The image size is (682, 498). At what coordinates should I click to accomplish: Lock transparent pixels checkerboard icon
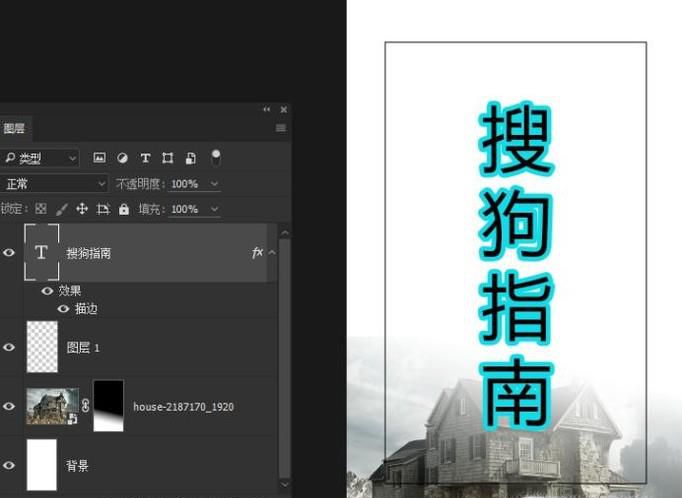[x=41, y=209]
